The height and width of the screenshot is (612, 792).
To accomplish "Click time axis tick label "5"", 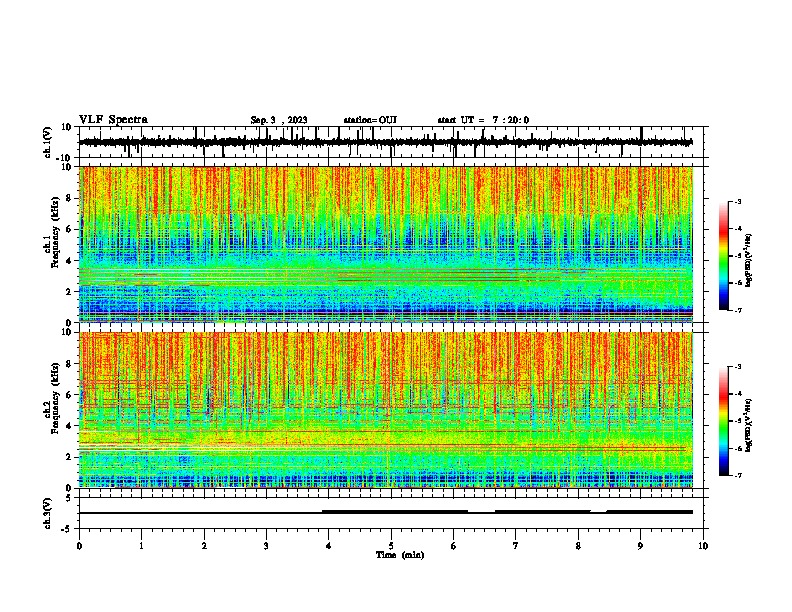I will pos(391,546).
